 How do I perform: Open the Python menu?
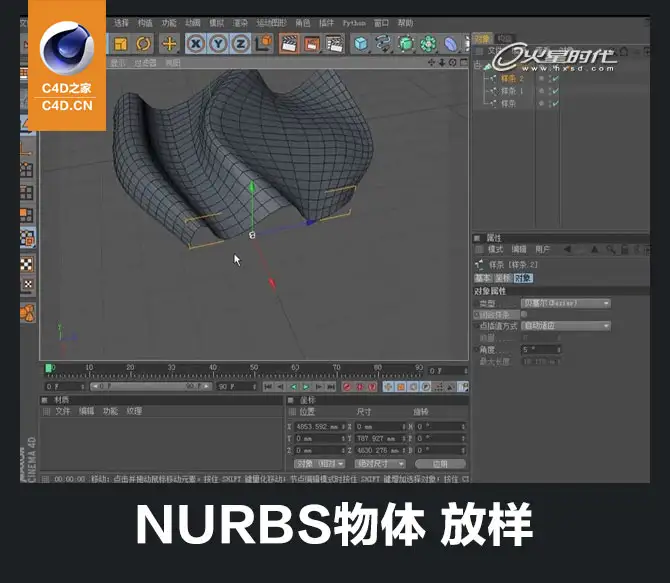tap(354, 23)
